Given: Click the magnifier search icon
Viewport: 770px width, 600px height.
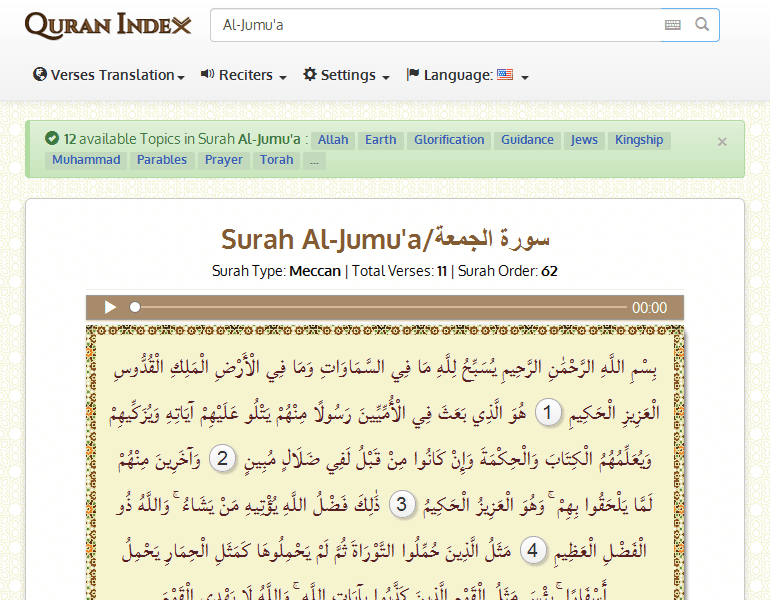Looking at the screenshot, I should pyautogui.click(x=702, y=25).
